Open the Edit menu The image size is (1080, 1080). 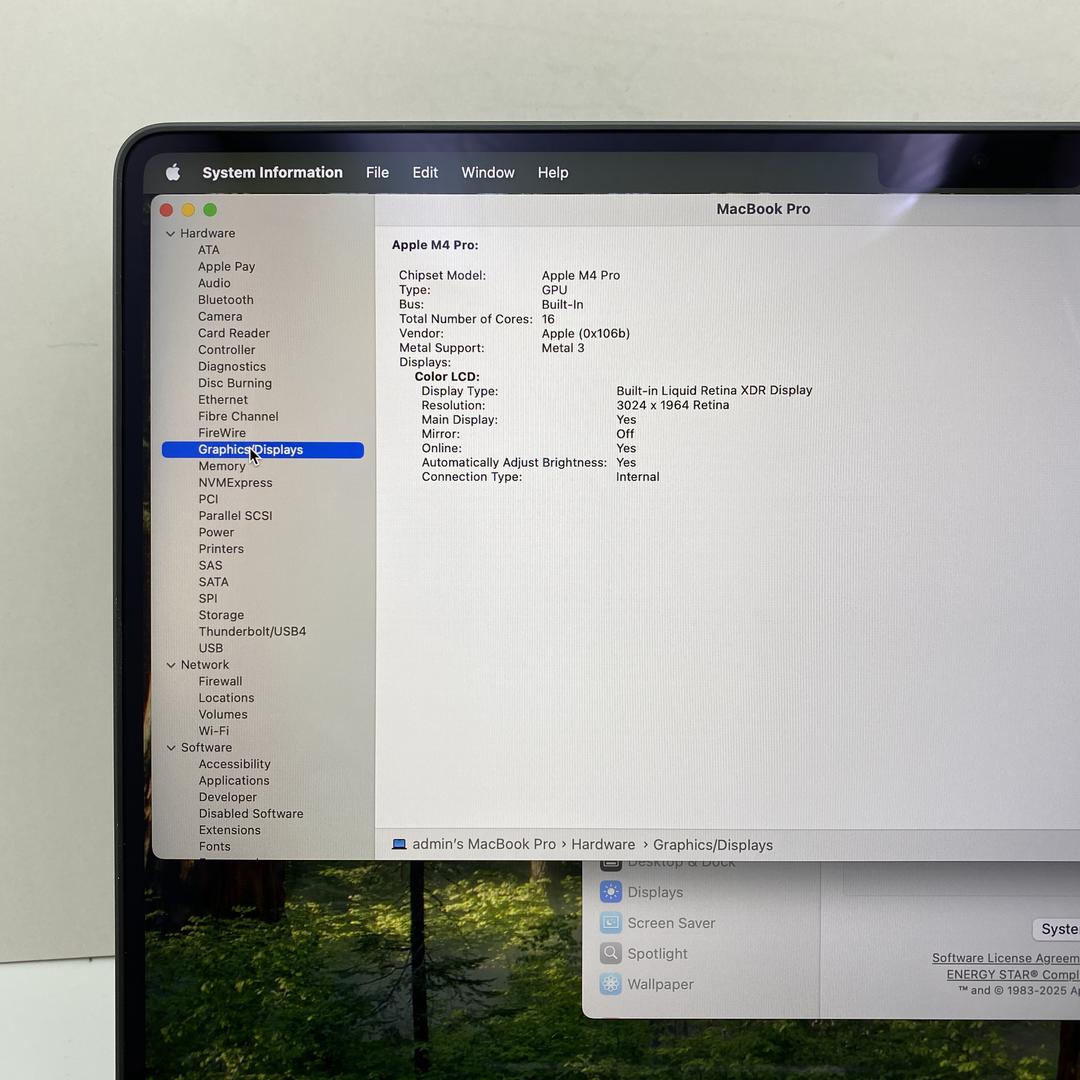pos(425,172)
